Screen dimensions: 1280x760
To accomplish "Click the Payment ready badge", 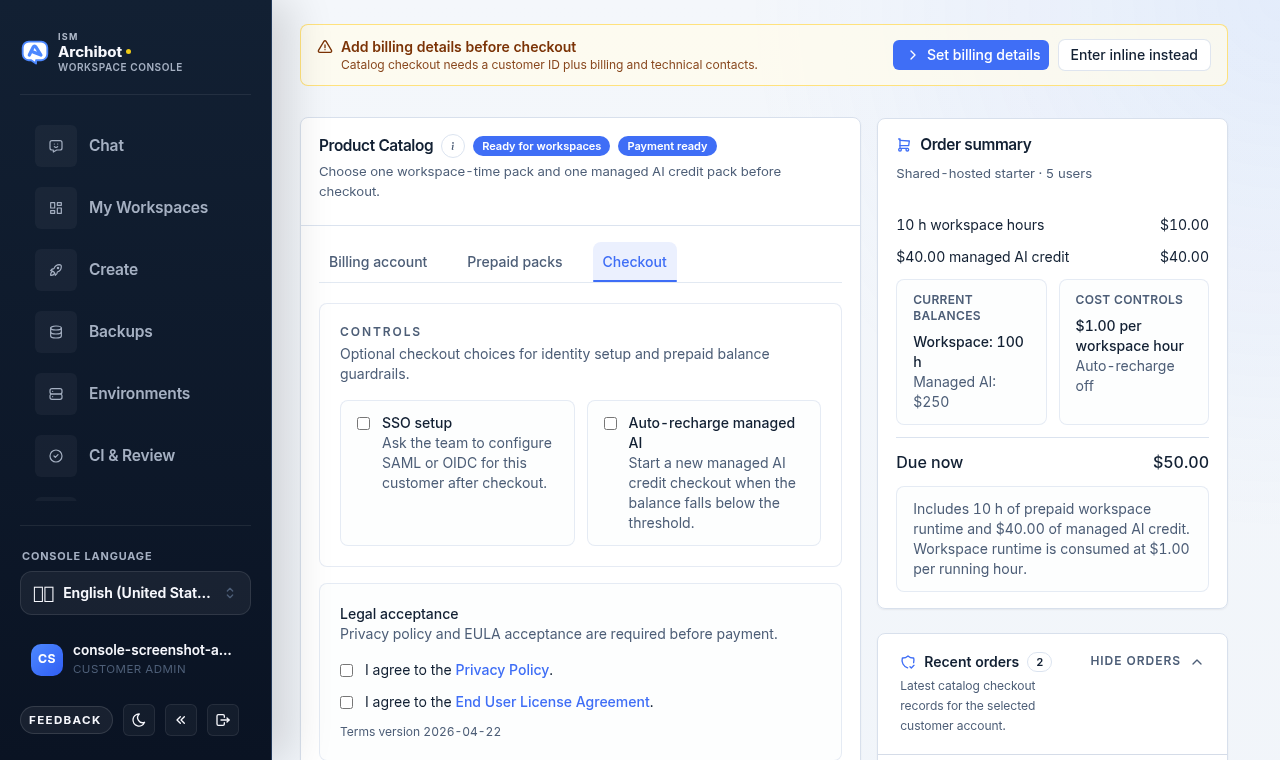I will pos(667,146).
